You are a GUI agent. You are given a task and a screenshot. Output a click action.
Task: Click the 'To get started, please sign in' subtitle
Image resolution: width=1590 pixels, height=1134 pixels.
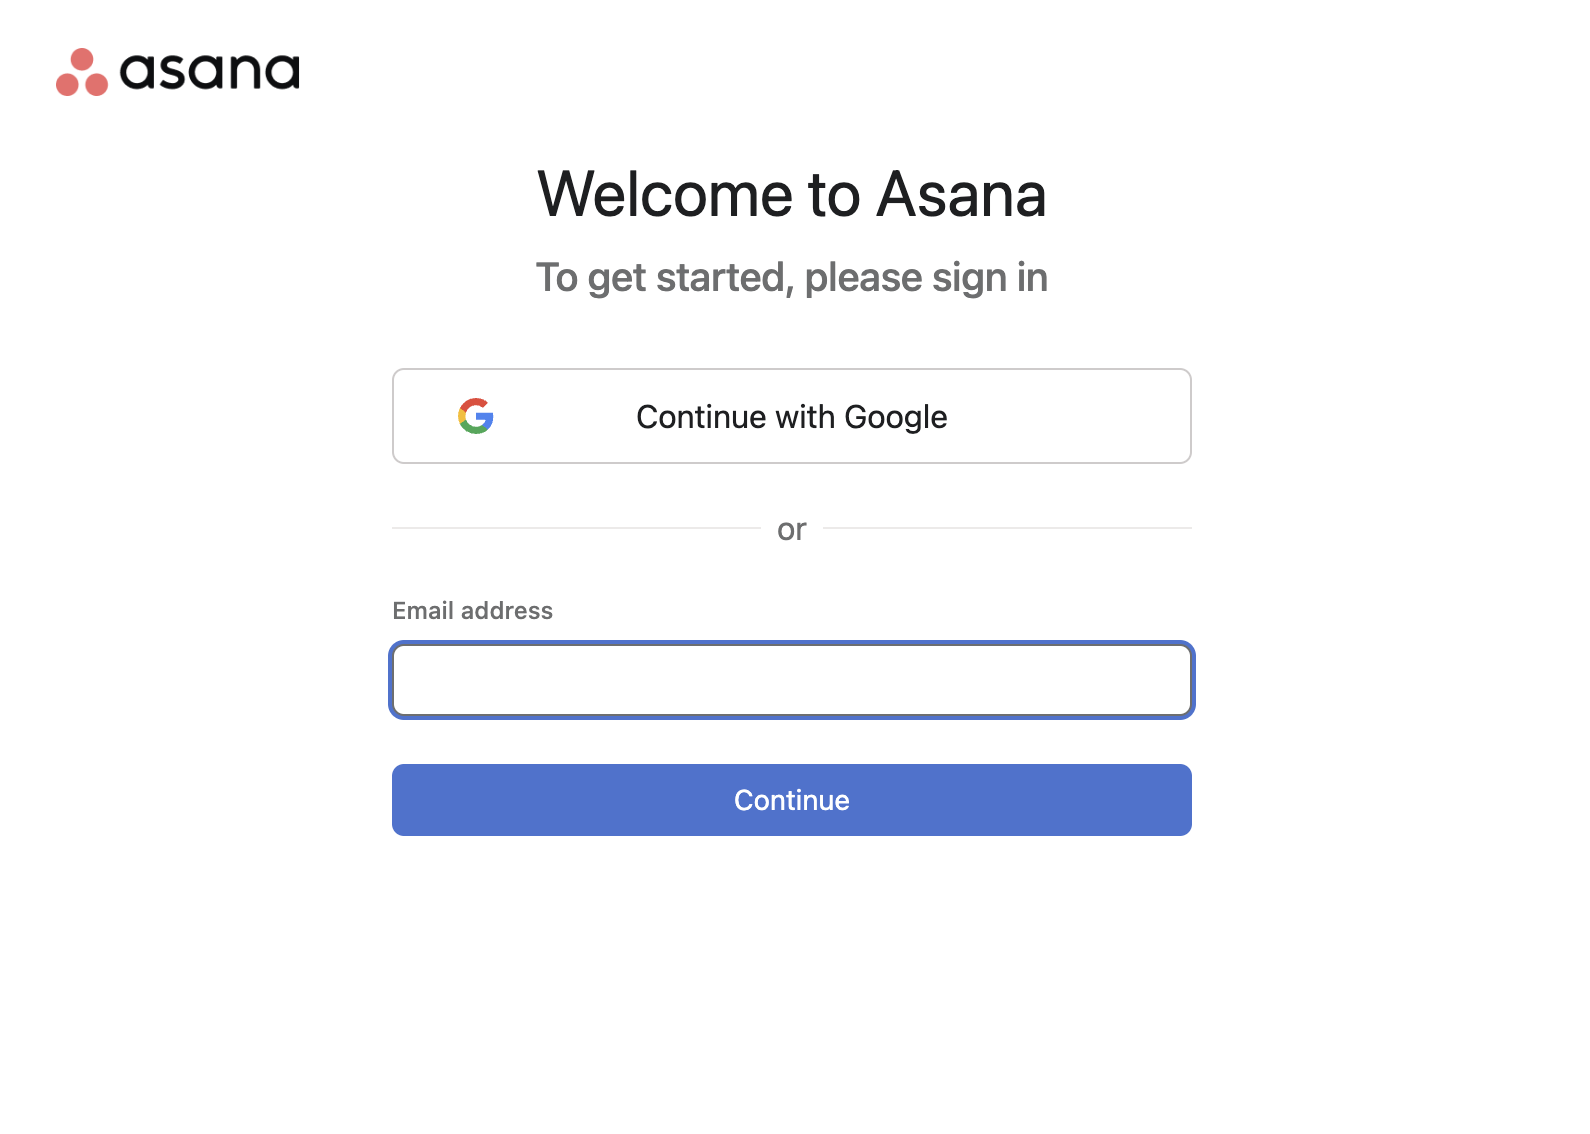[792, 278]
